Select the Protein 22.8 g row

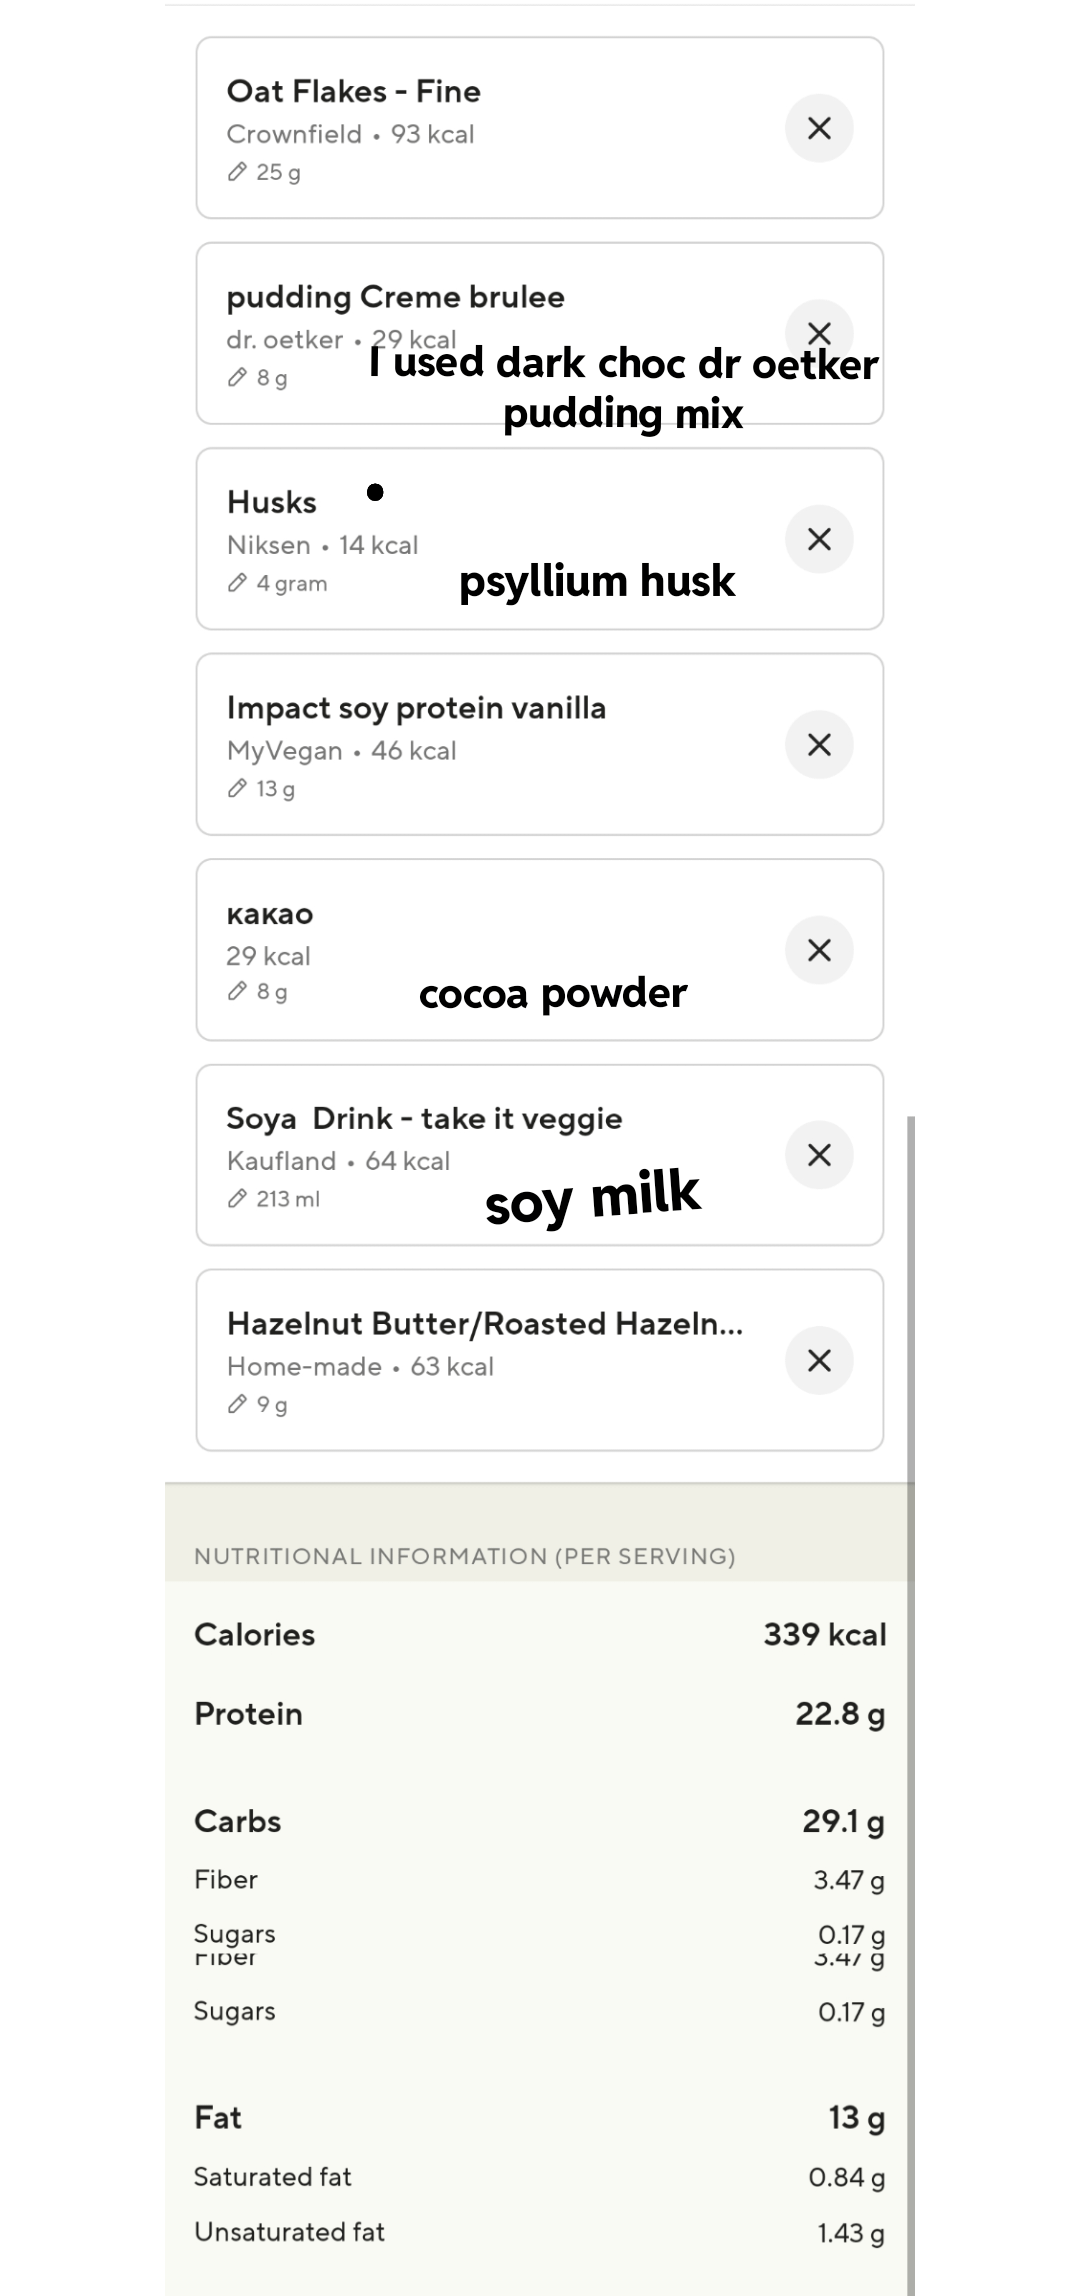click(540, 1714)
